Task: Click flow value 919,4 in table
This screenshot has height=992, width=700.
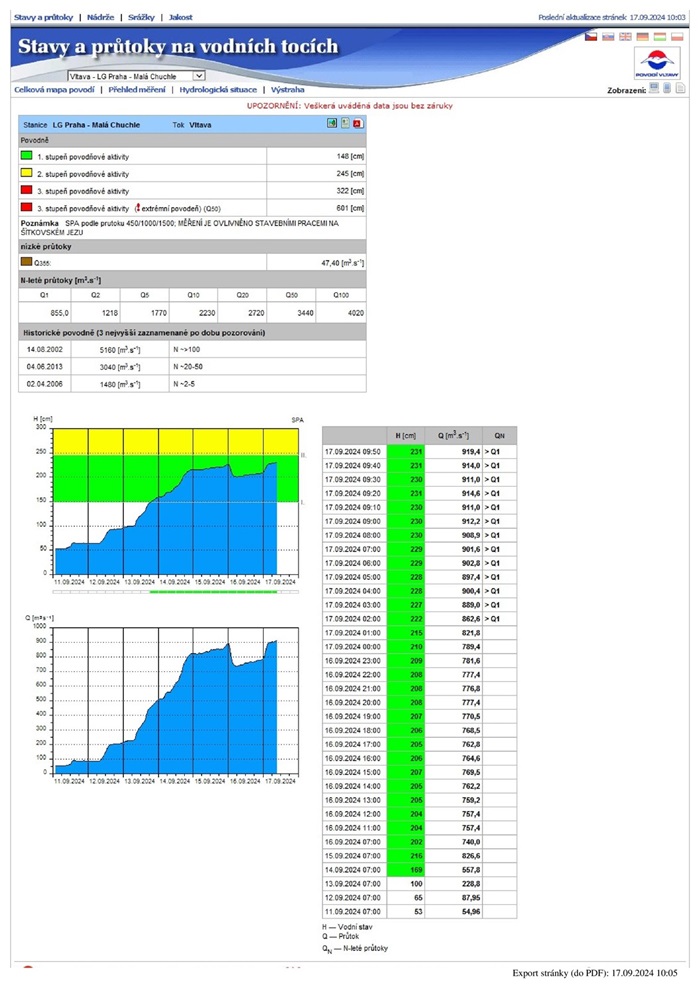Action: [471, 452]
